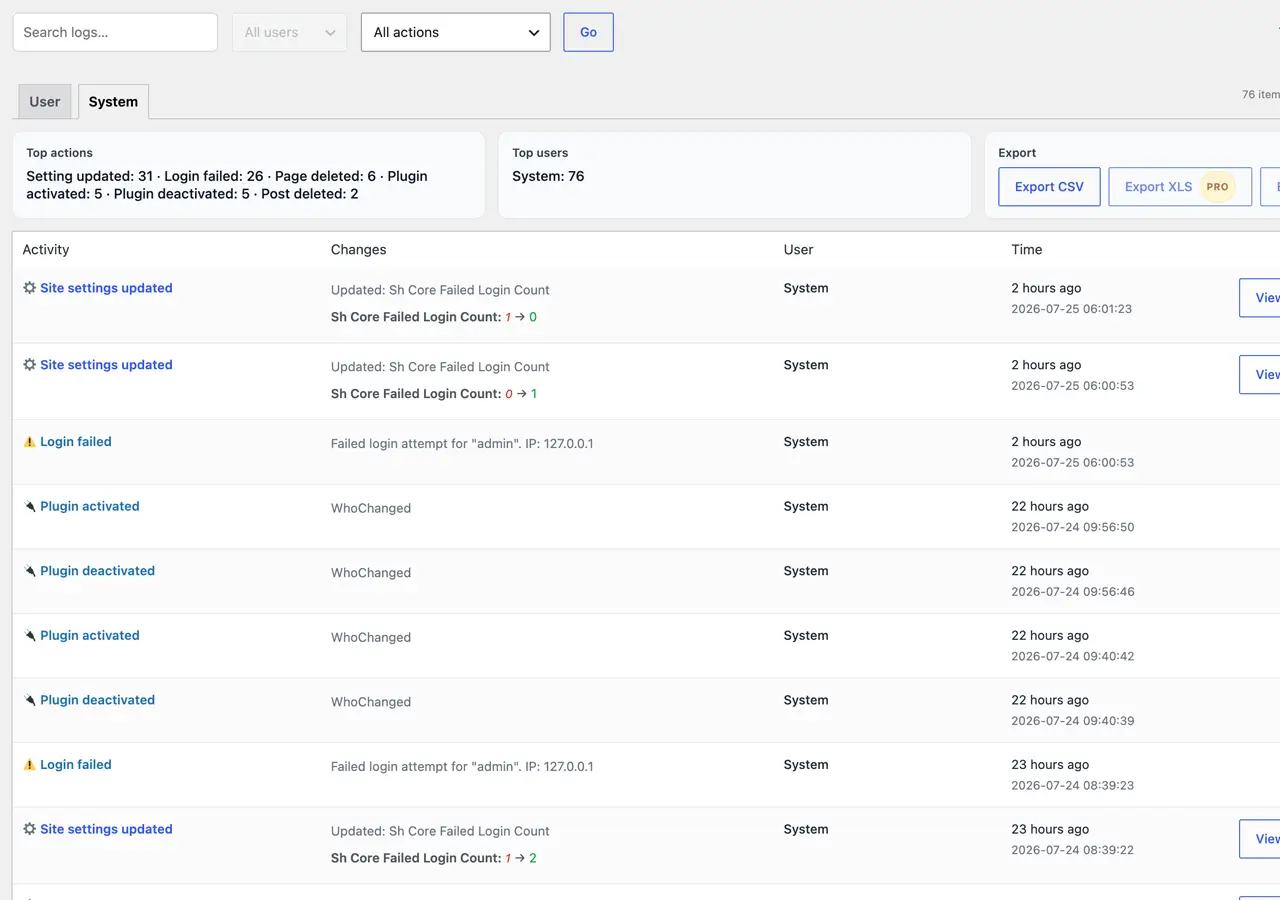Viewport: 1280px width, 900px height.
Task: Click Export XLS pro button
Action: (x=1180, y=187)
